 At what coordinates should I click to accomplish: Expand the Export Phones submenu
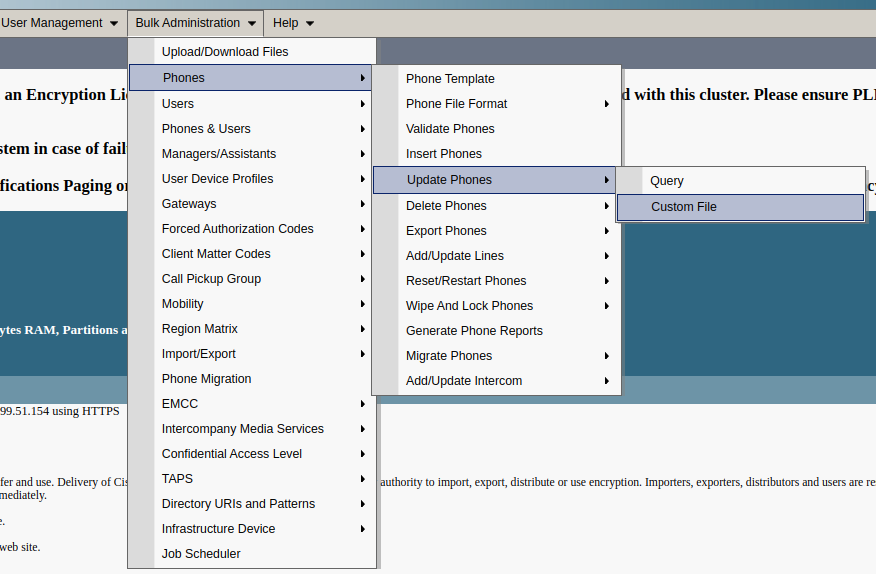point(446,231)
